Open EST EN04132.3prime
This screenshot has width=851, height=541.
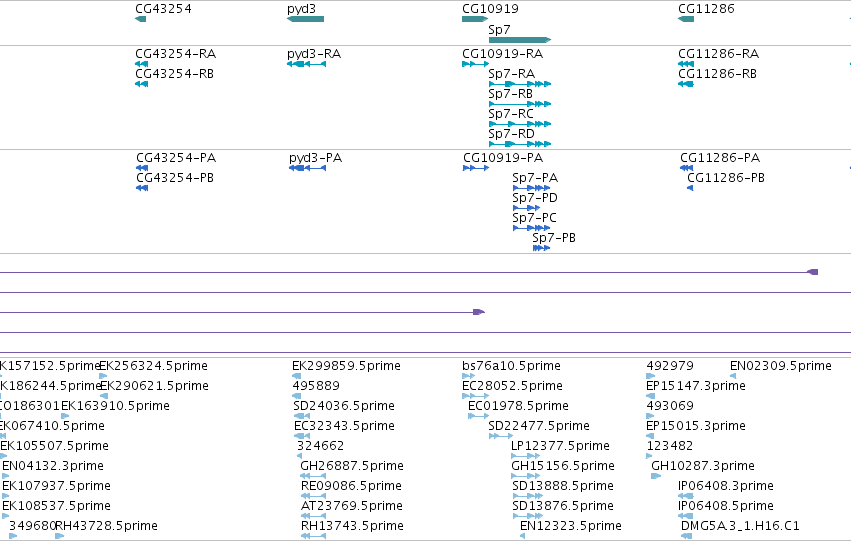point(53,466)
